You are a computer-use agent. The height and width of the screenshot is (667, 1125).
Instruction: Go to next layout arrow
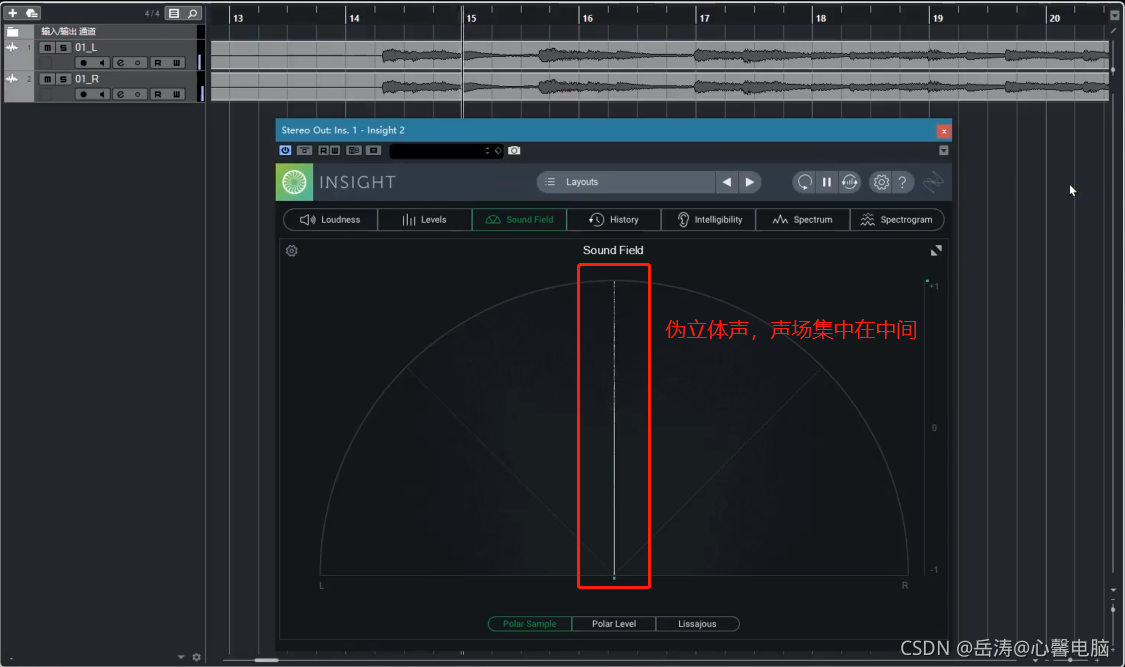tap(750, 182)
